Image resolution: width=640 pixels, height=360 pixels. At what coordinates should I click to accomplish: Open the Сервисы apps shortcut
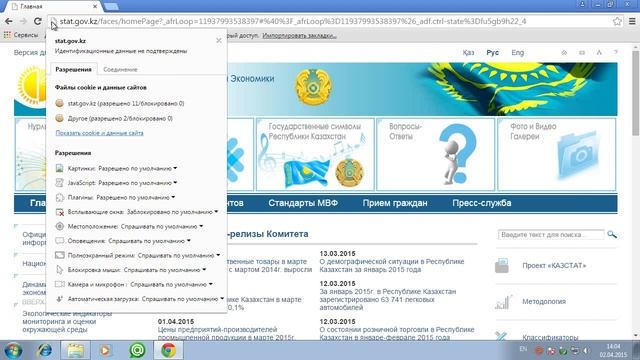pyautogui.click(x=21, y=35)
